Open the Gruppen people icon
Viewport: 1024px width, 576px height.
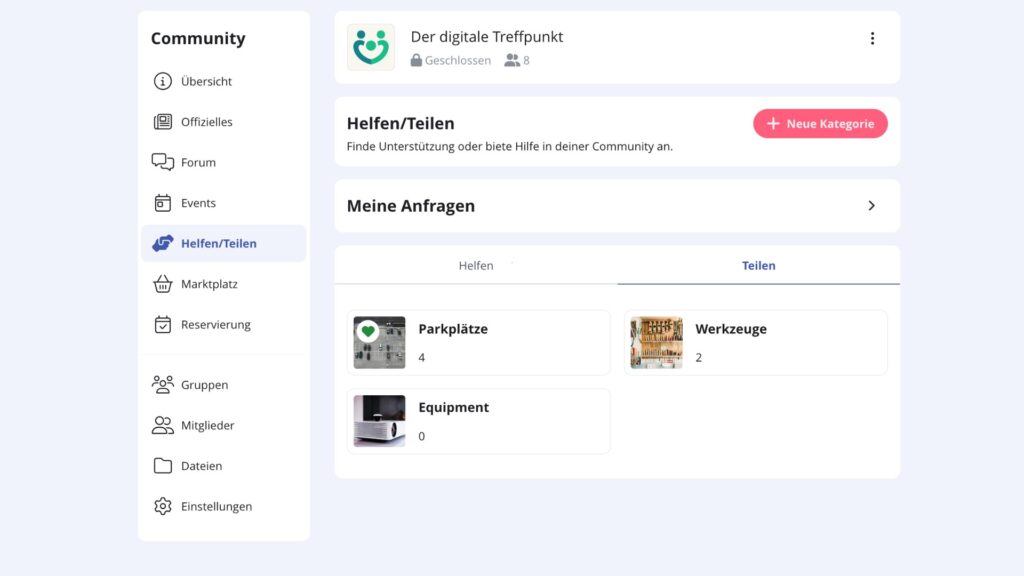[x=163, y=384]
